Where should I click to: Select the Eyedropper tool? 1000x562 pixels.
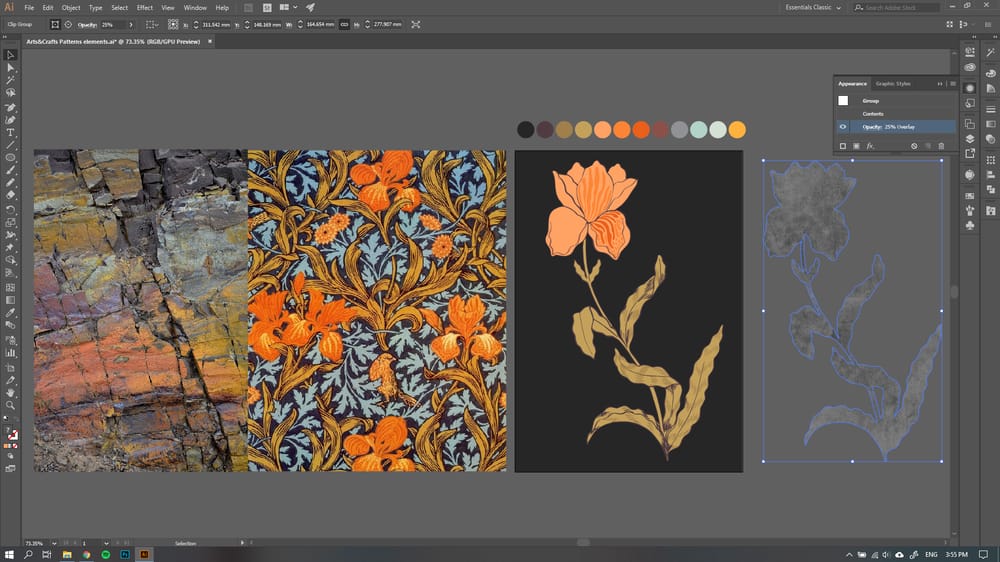10,313
